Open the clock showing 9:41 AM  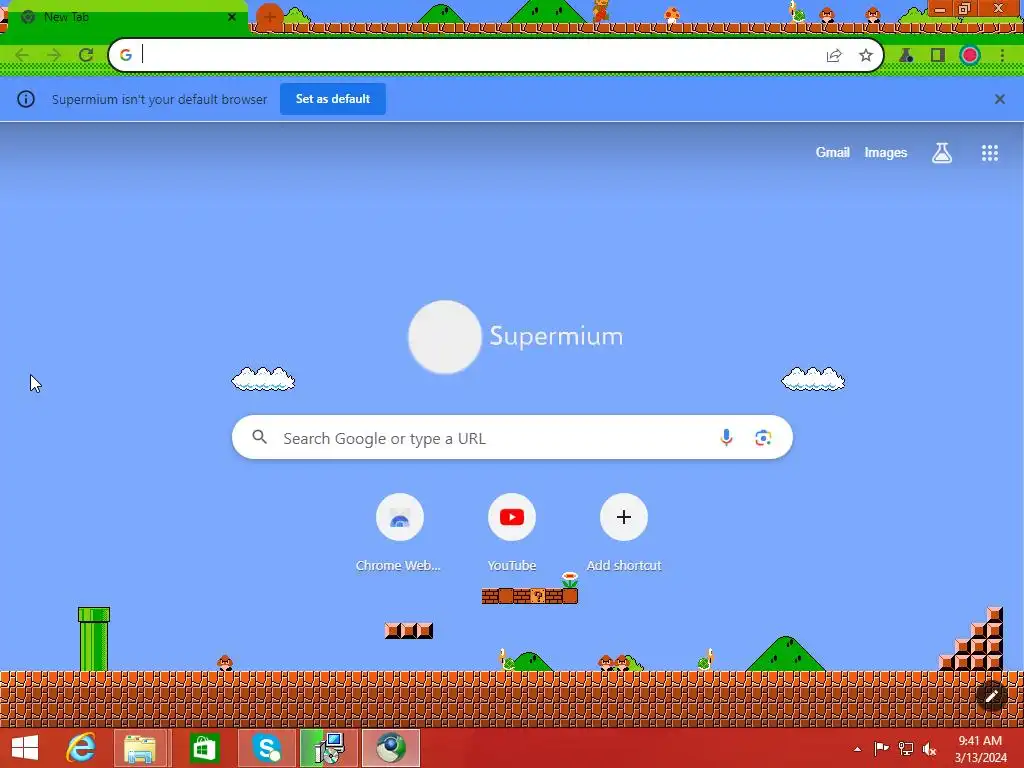980,748
